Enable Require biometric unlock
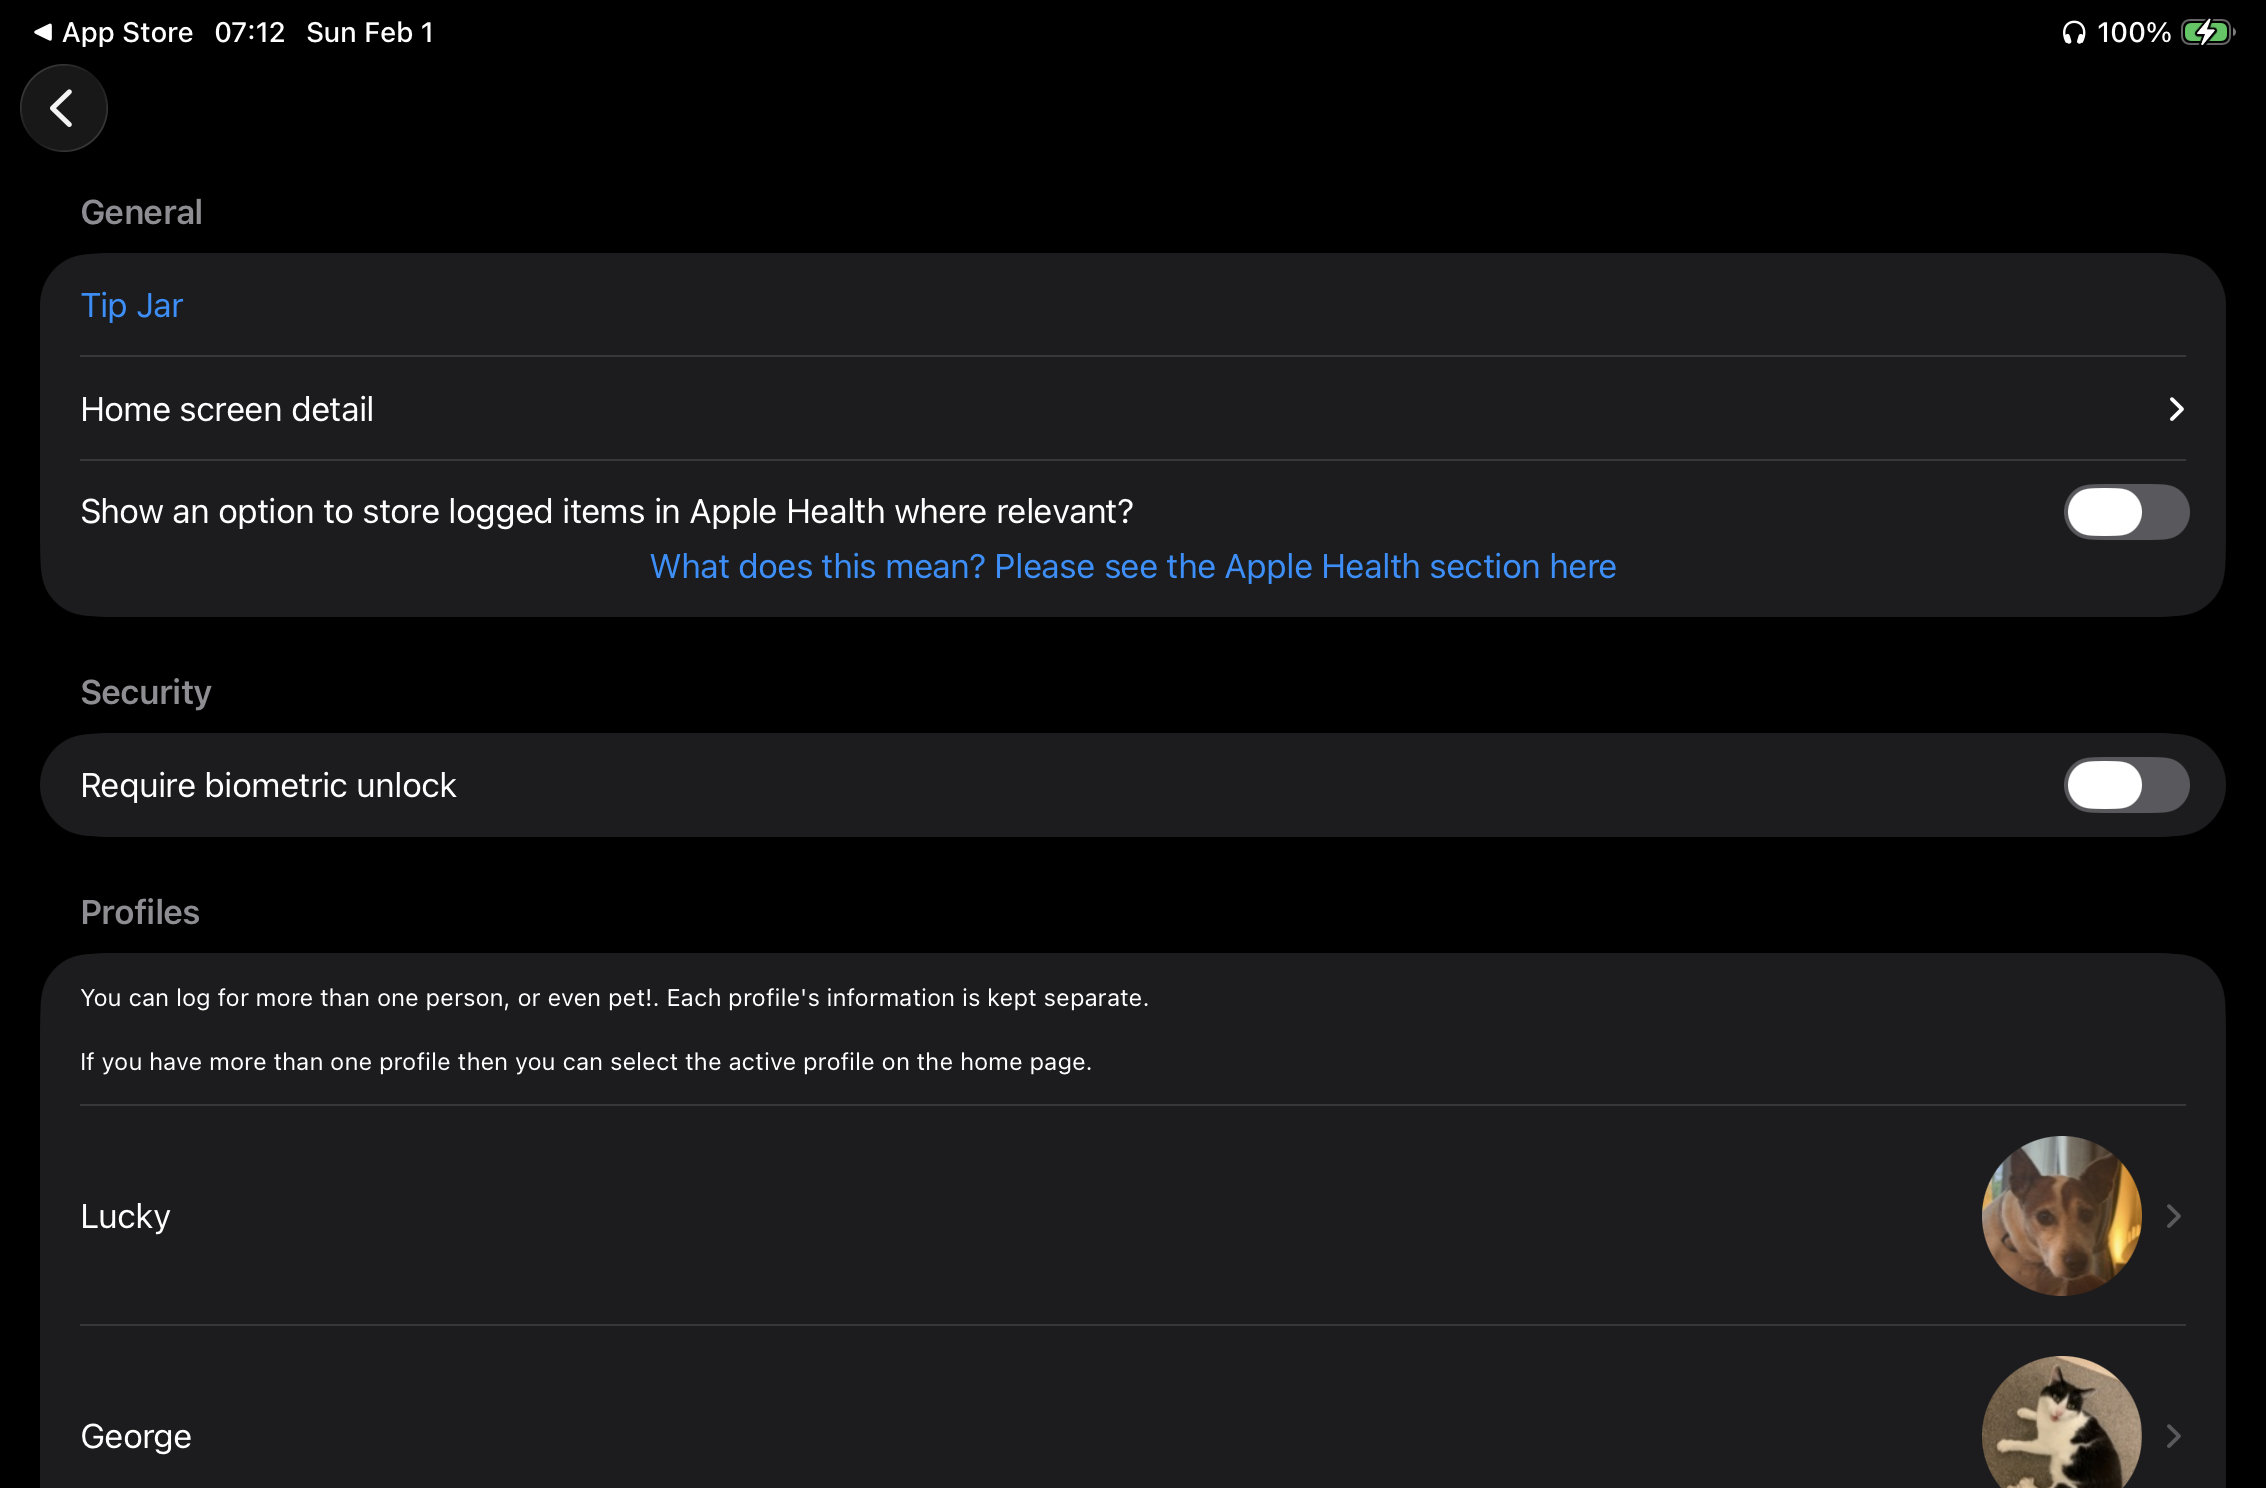Viewport: 2266px width, 1488px height. [2125, 785]
